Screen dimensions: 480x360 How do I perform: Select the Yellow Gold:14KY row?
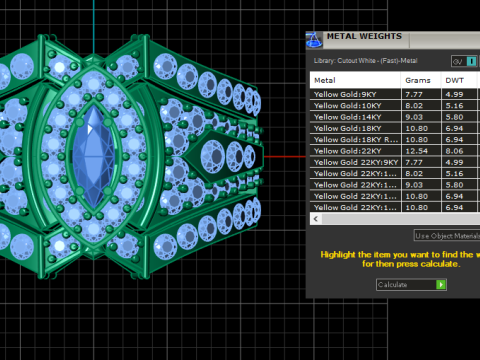pos(395,117)
